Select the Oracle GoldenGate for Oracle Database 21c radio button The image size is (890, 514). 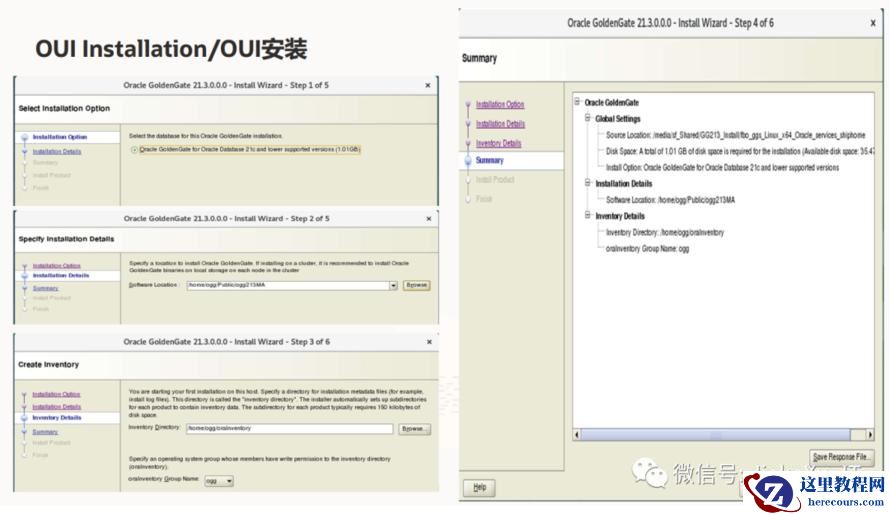[135, 150]
